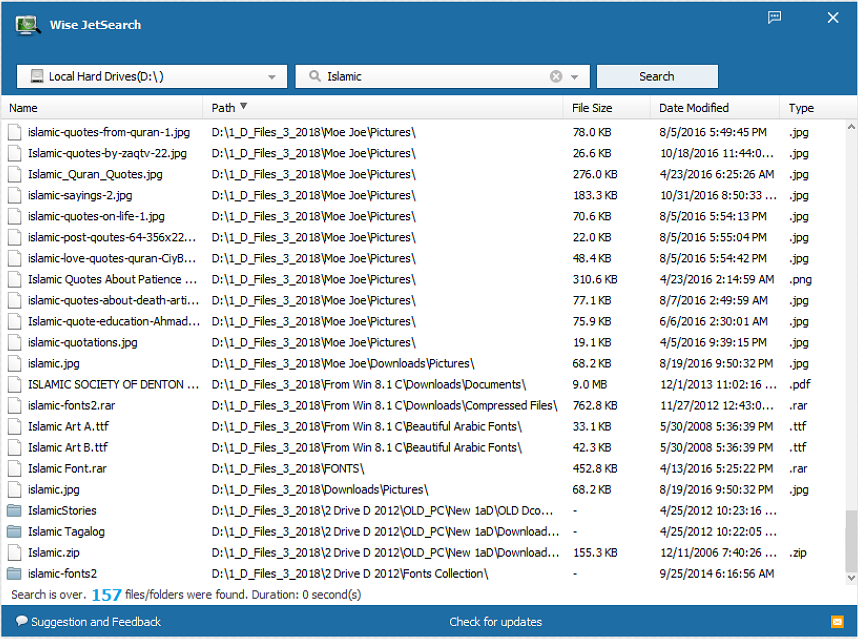Image resolution: width=858 pixels, height=639 pixels.
Task: Click Check for updates link
Action: (x=495, y=622)
